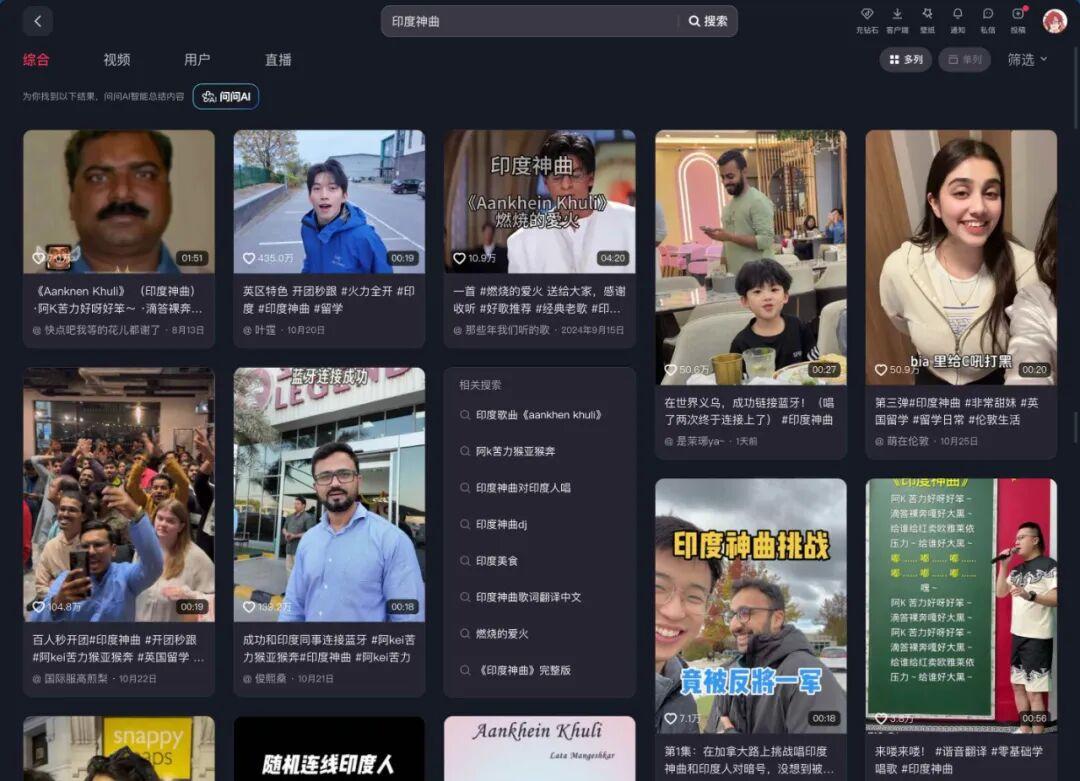The height and width of the screenshot is (781, 1080).
Task: Expand the 筛选 filter dropdown
Action: 1027,60
